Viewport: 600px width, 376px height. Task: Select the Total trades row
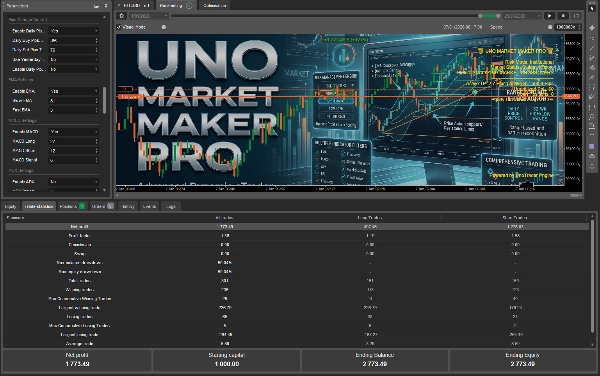click(x=297, y=281)
